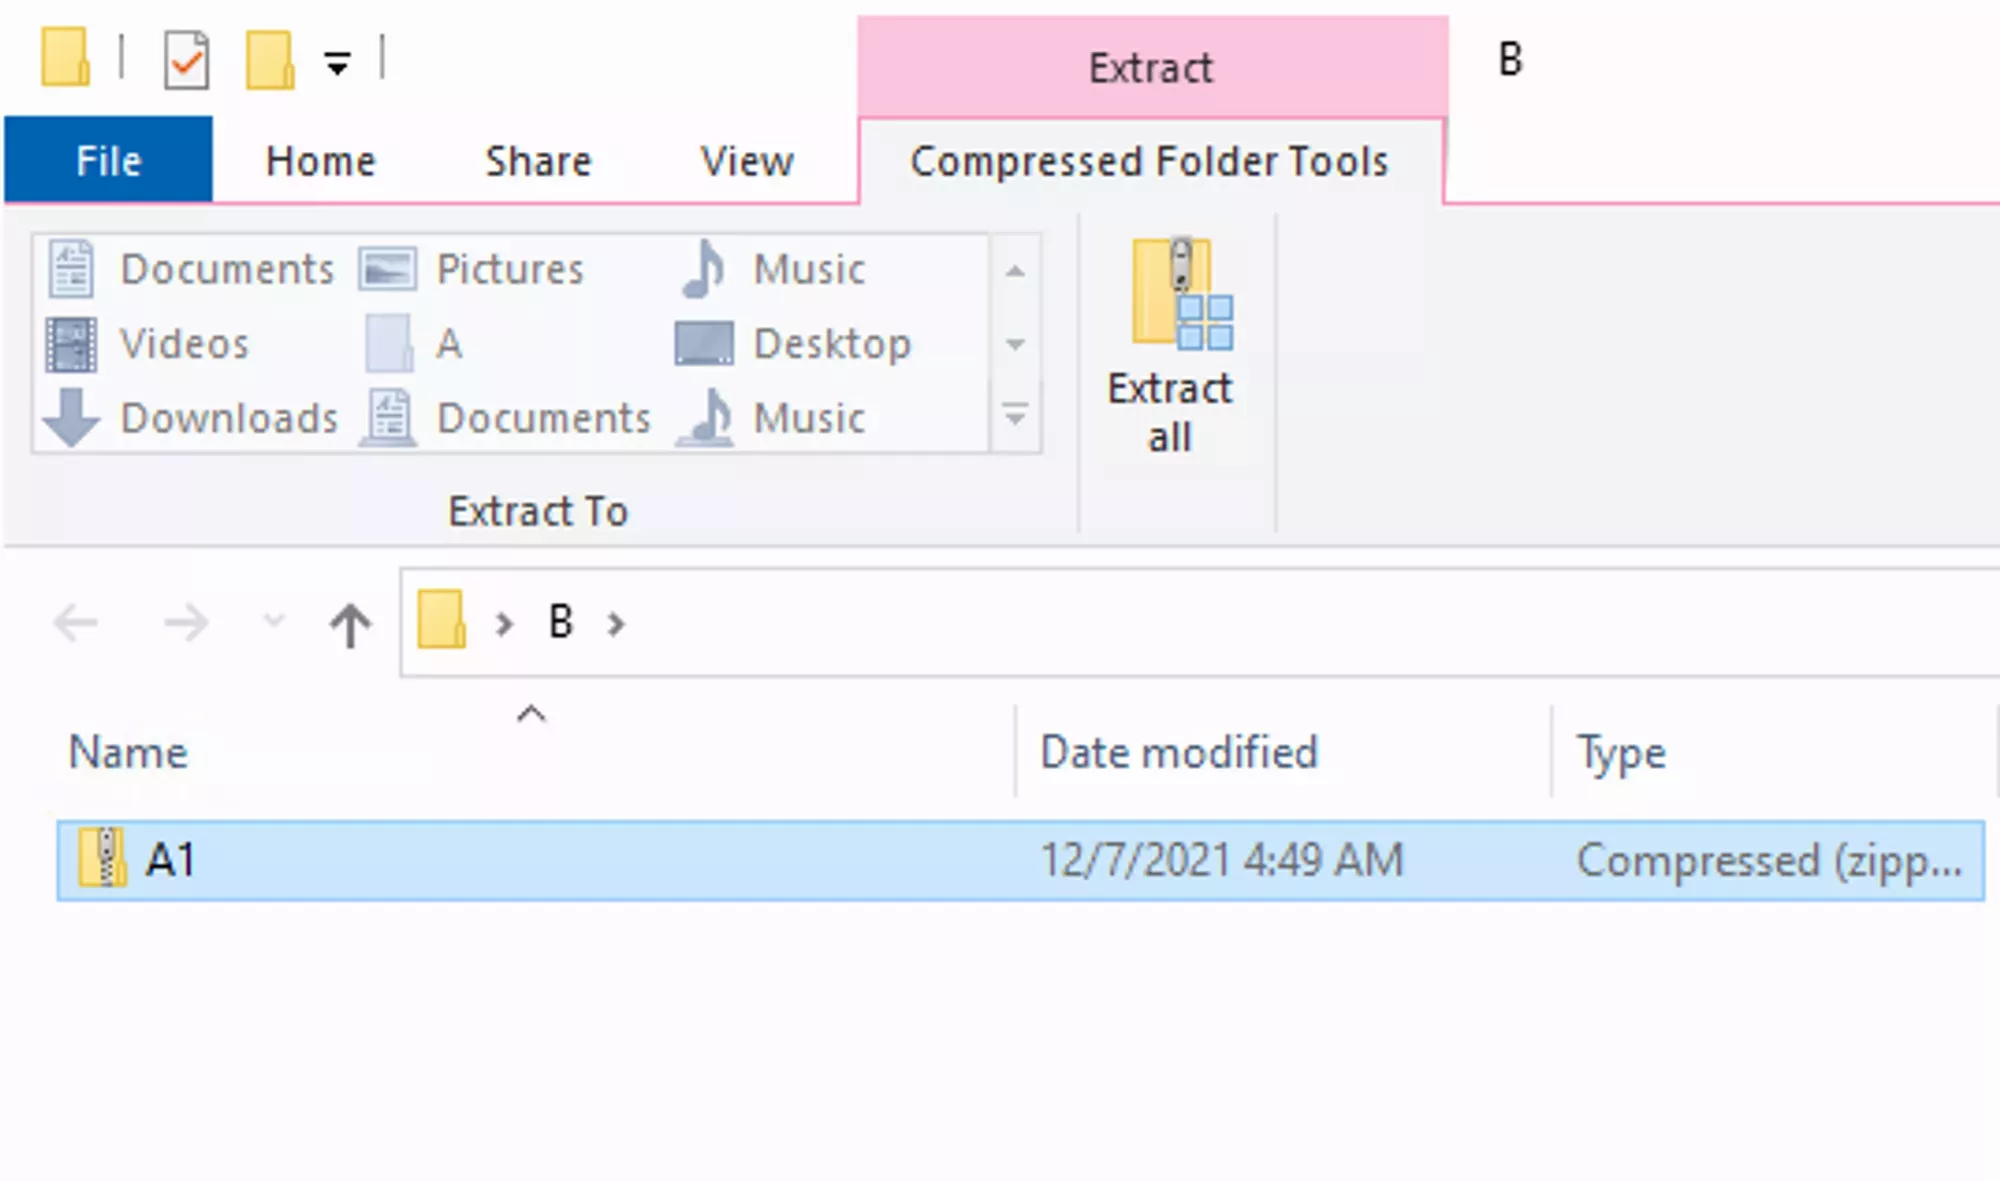Open Extract all to unzip A1
The height and width of the screenshot is (1181, 2000).
tap(1170, 350)
